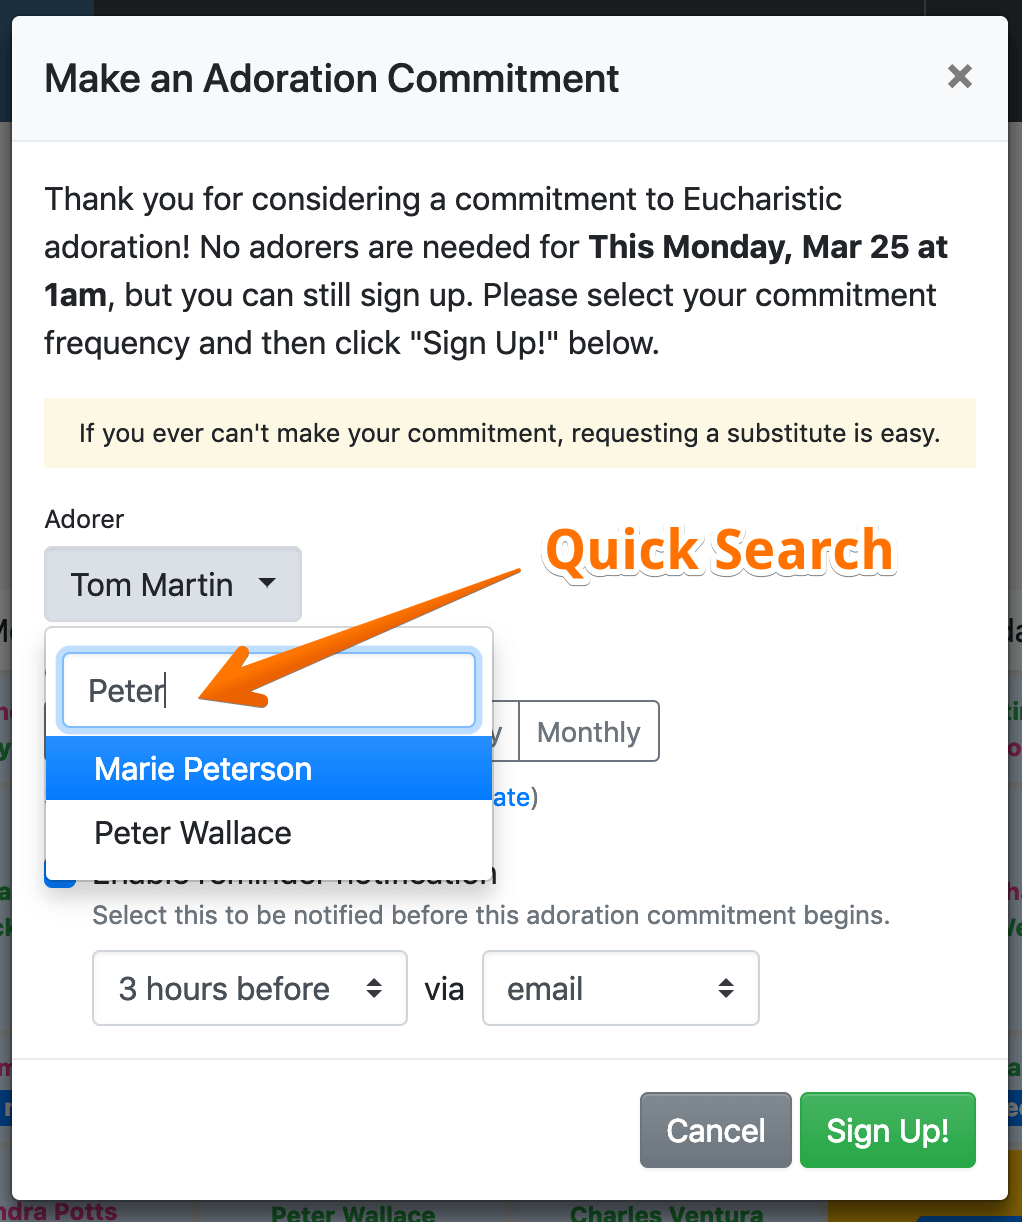Click the green Sign Up! button
Viewport: 1022px width, 1222px height.
pyautogui.click(x=887, y=1130)
